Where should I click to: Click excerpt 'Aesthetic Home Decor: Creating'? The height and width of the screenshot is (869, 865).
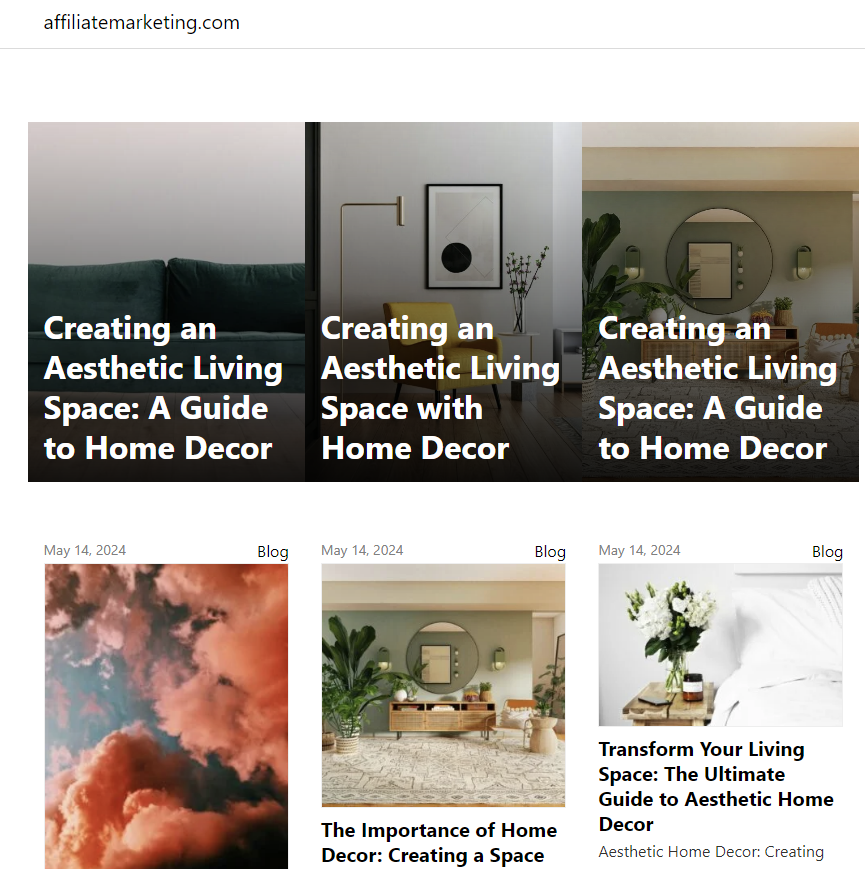(711, 852)
